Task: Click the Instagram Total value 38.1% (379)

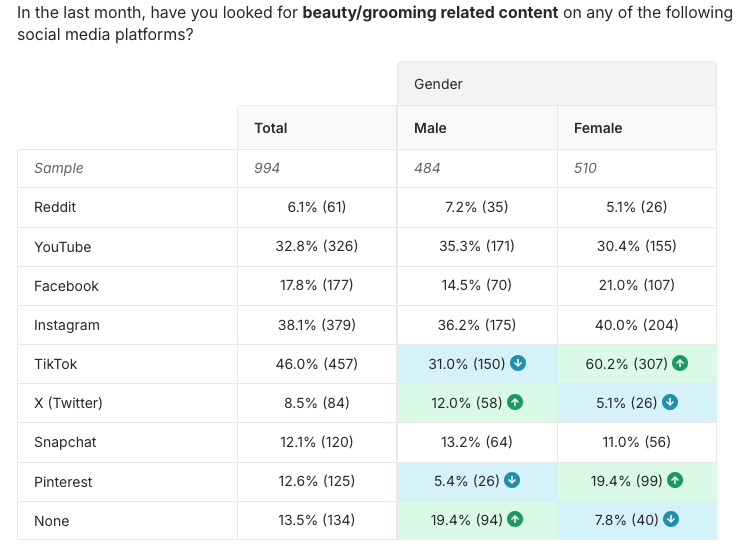Action: [x=317, y=325]
